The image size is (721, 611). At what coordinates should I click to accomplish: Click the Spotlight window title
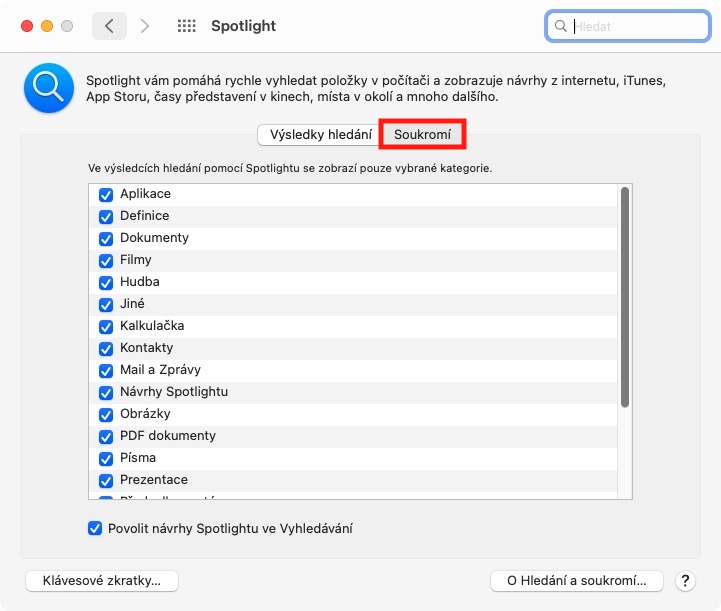(243, 26)
